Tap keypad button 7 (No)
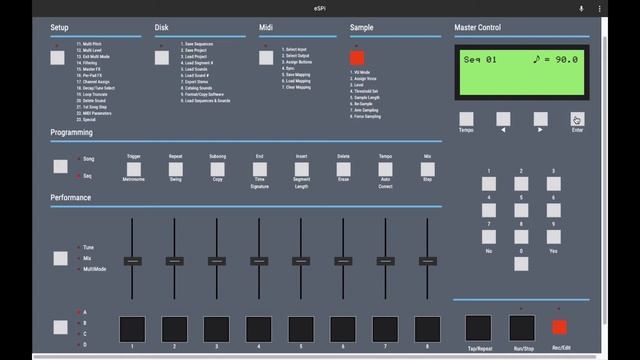This screenshot has height=360, width=640. (489, 237)
